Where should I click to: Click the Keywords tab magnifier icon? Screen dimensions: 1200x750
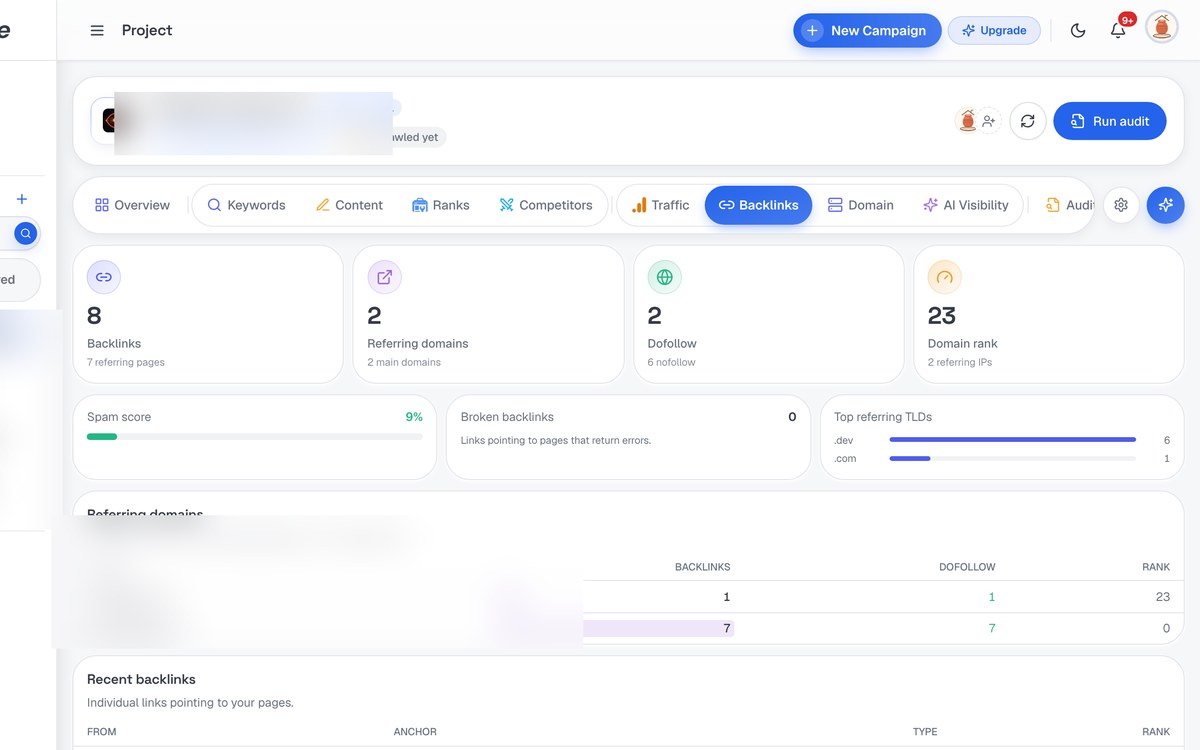(214, 205)
